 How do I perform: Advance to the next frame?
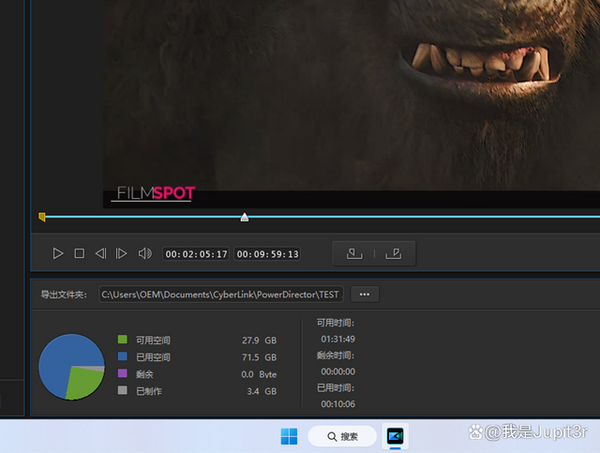(122, 254)
